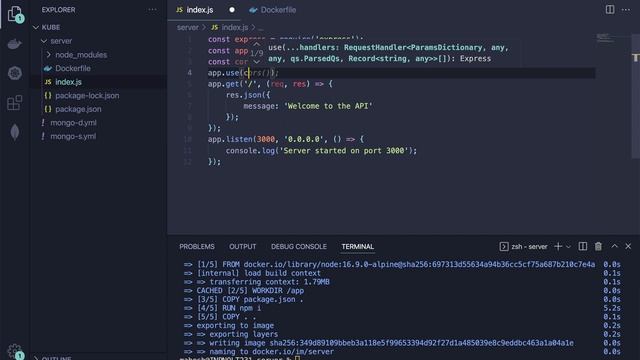Click the console.log line in editor
The image size is (640, 360).
click(322, 151)
